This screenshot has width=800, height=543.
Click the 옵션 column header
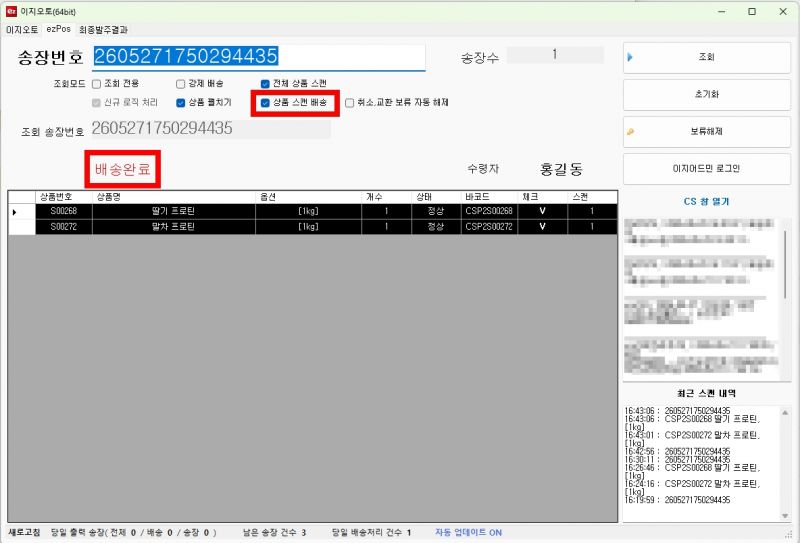(x=309, y=197)
